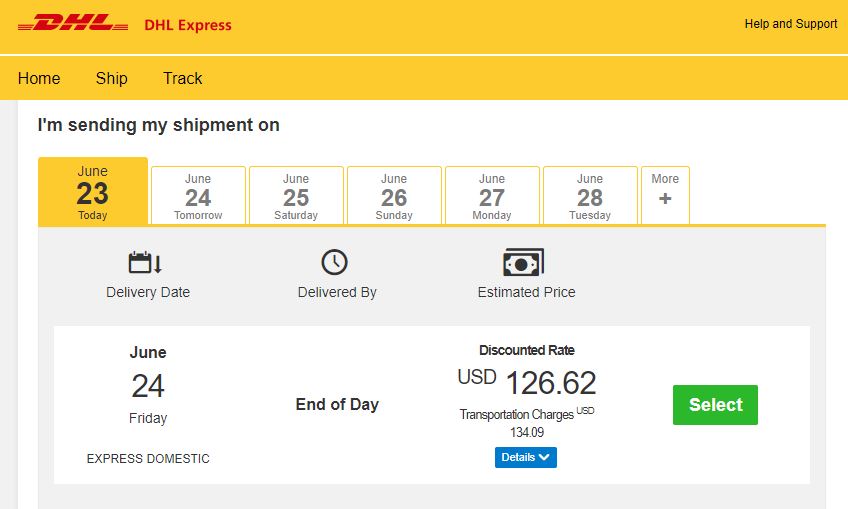This screenshot has height=509, width=848.
Task: Click the Delivered By clock icon
Action: click(x=334, y=262)
